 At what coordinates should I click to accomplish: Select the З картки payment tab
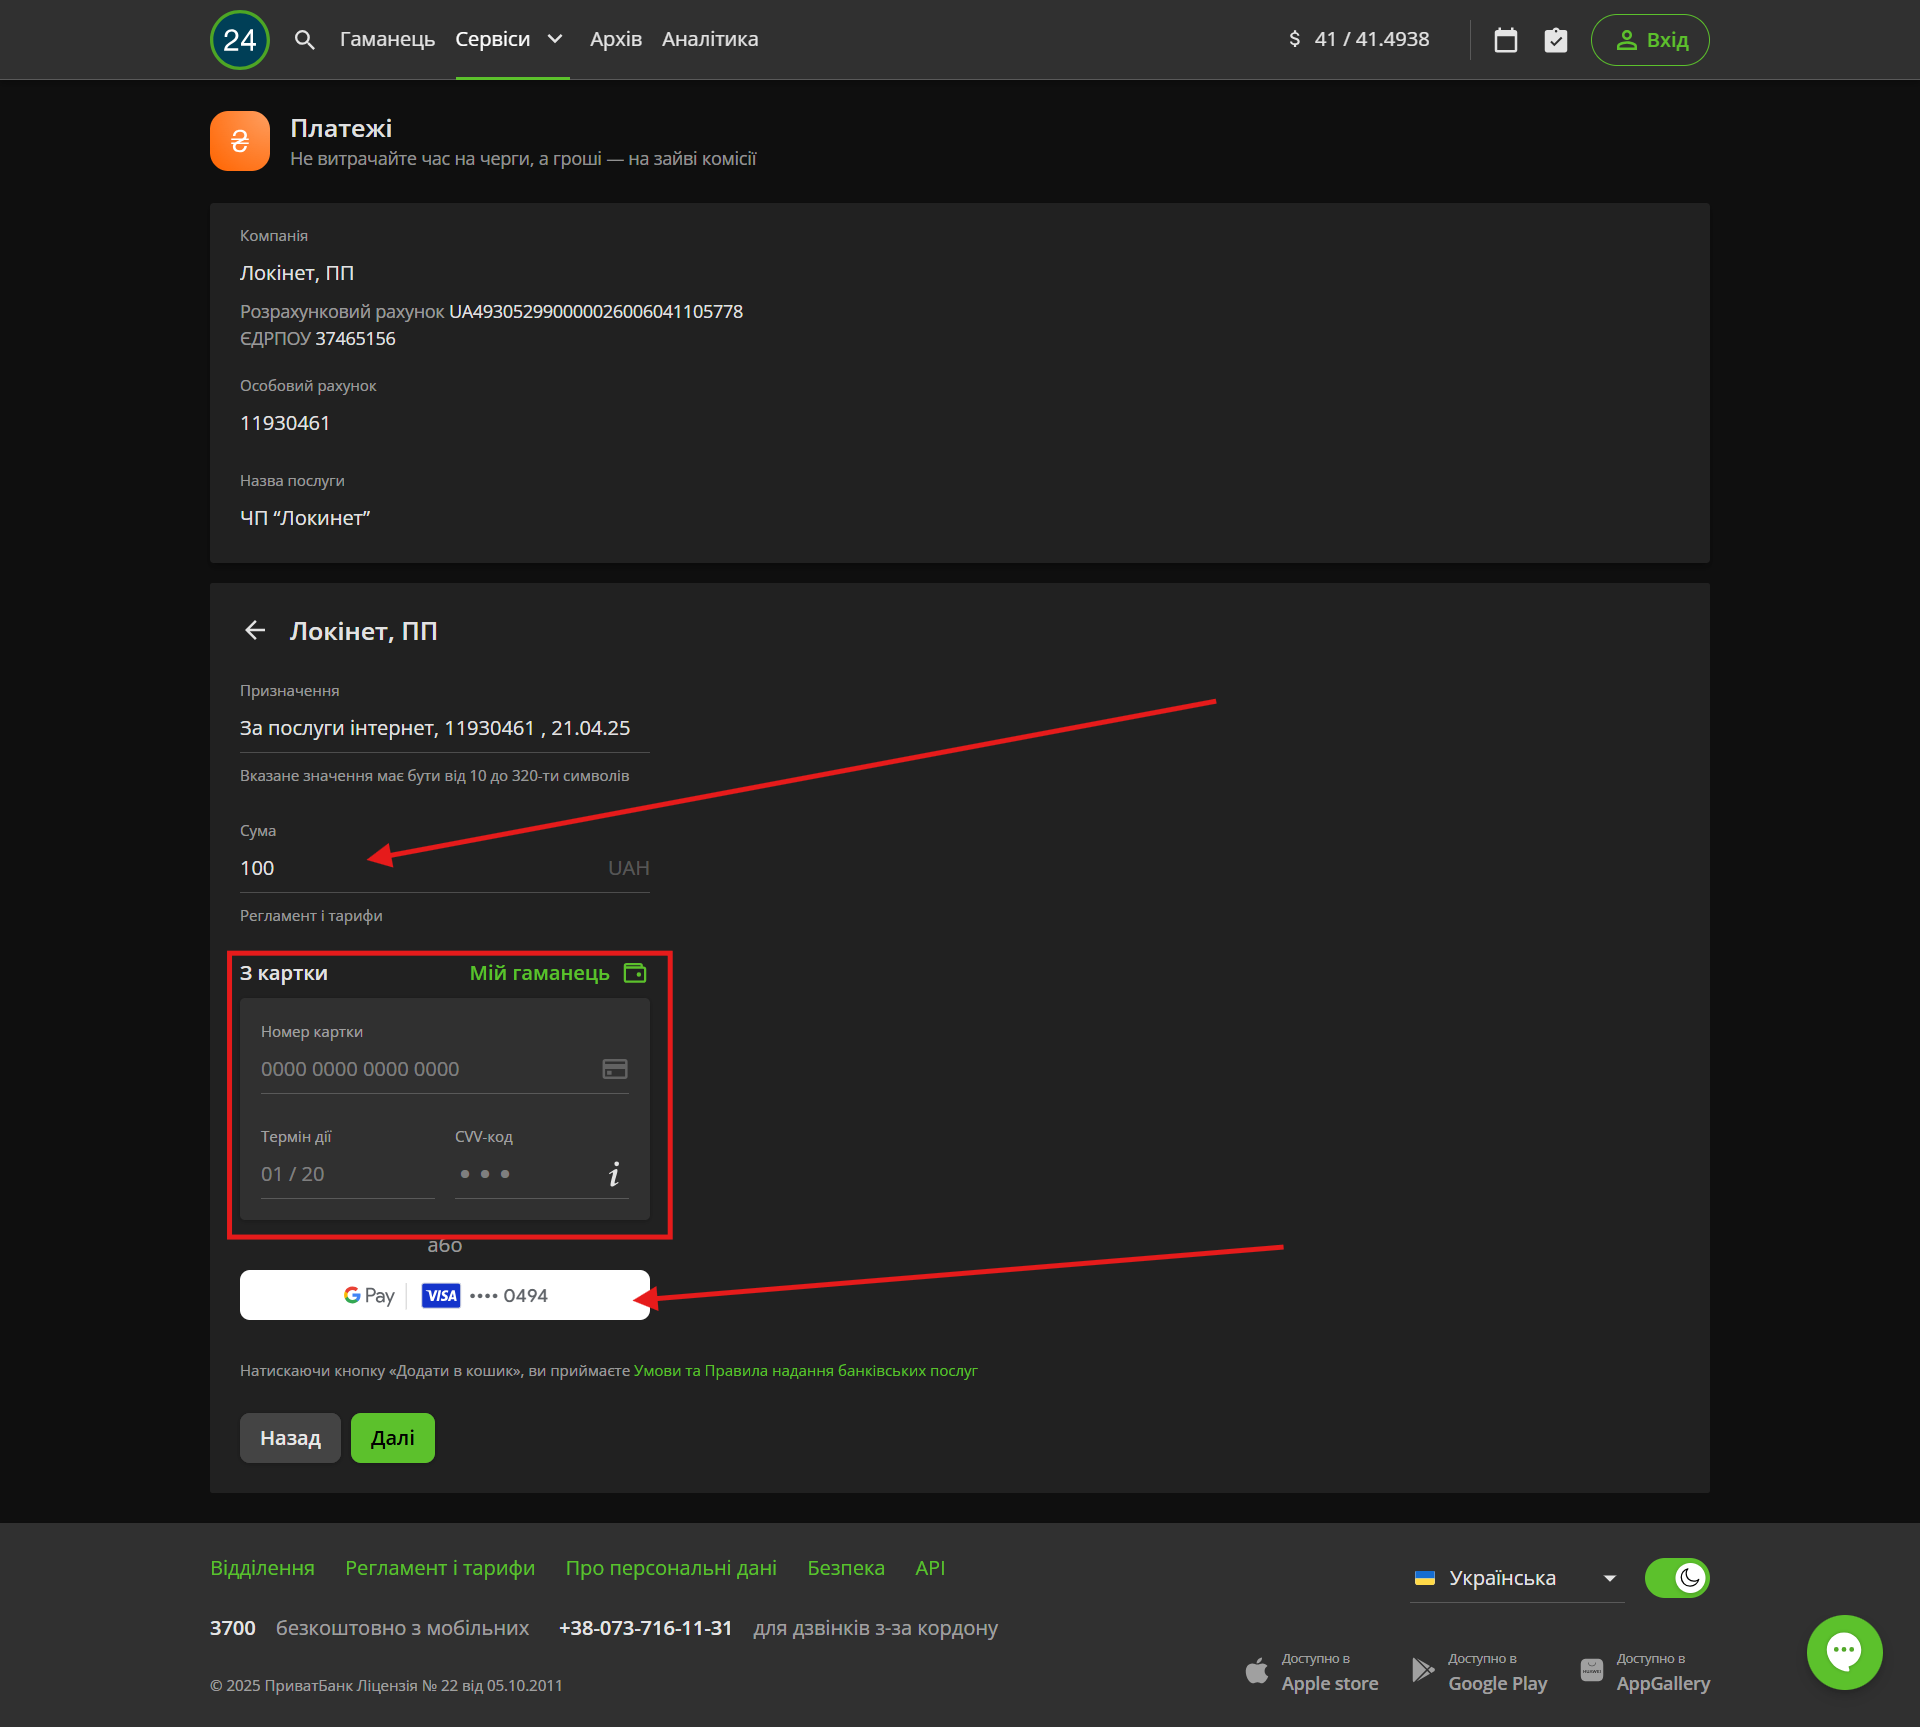[x=284, y=973]
